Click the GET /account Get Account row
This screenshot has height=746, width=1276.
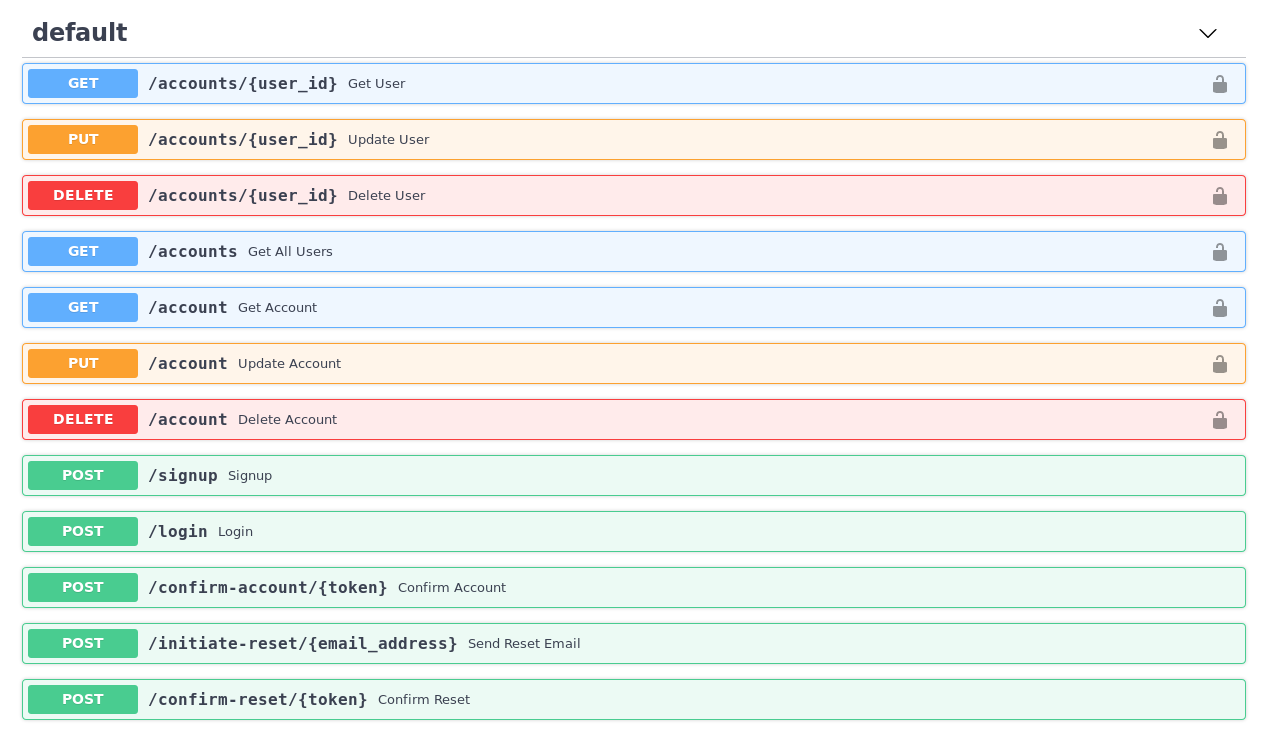(x=600, y=308)
